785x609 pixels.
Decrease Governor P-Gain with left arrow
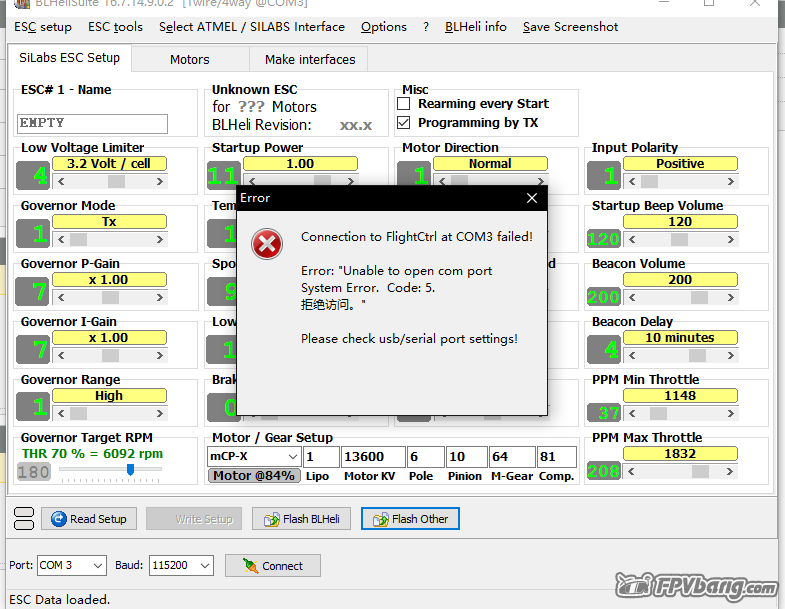[x=61, y=297]
